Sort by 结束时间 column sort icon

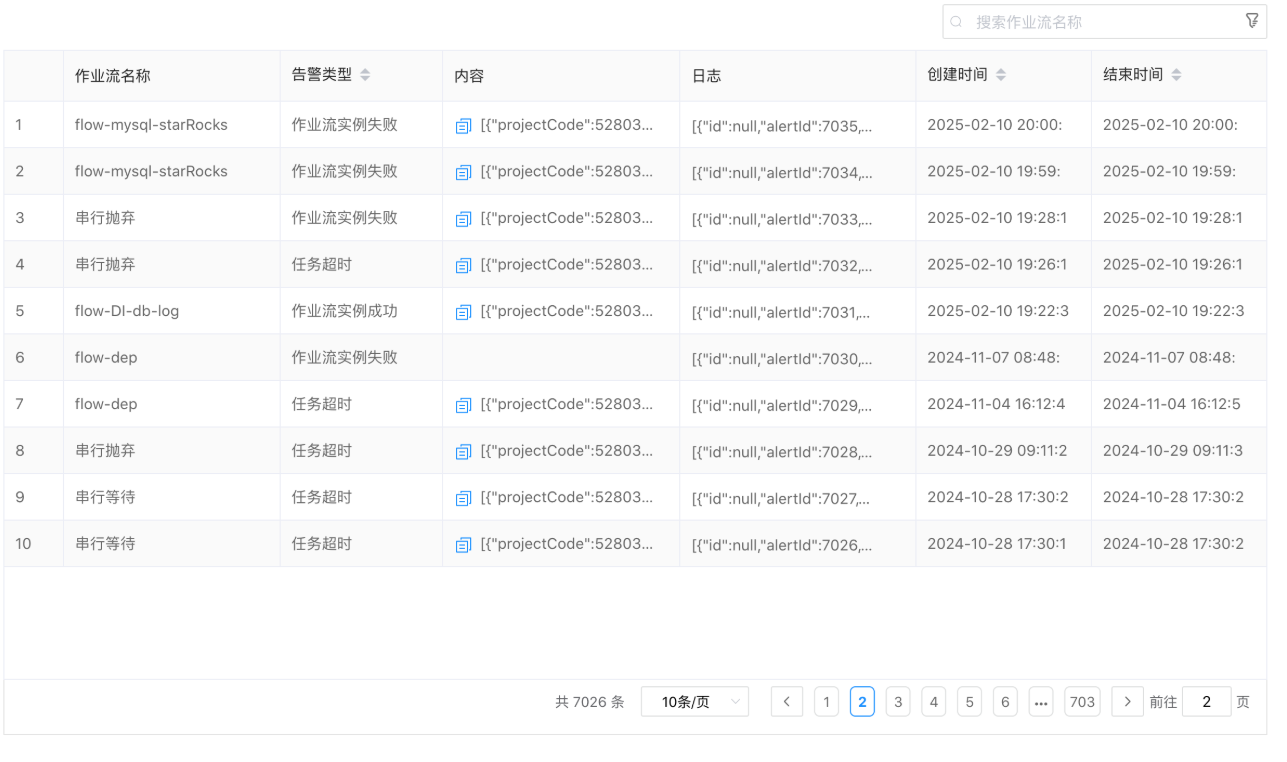[1176, 75]
